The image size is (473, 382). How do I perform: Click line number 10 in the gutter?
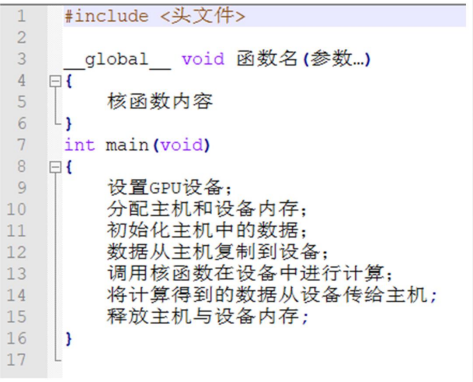coord(16,209)
